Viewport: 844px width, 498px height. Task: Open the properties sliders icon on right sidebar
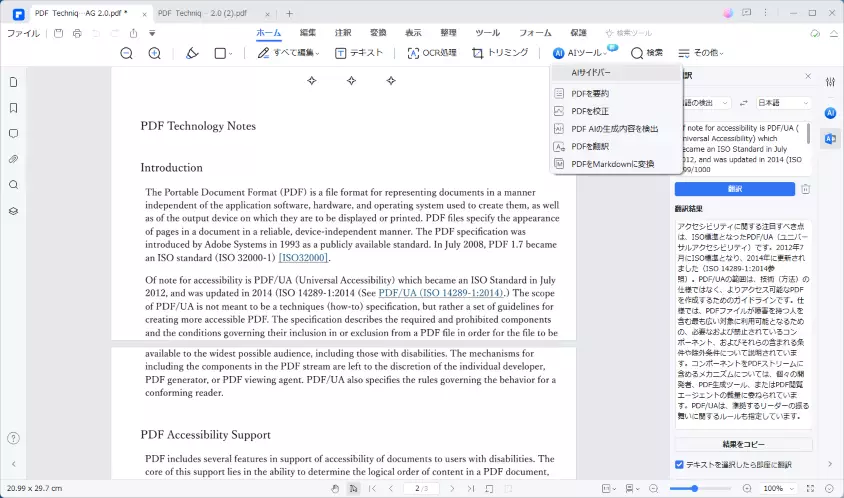click(830, 82)
